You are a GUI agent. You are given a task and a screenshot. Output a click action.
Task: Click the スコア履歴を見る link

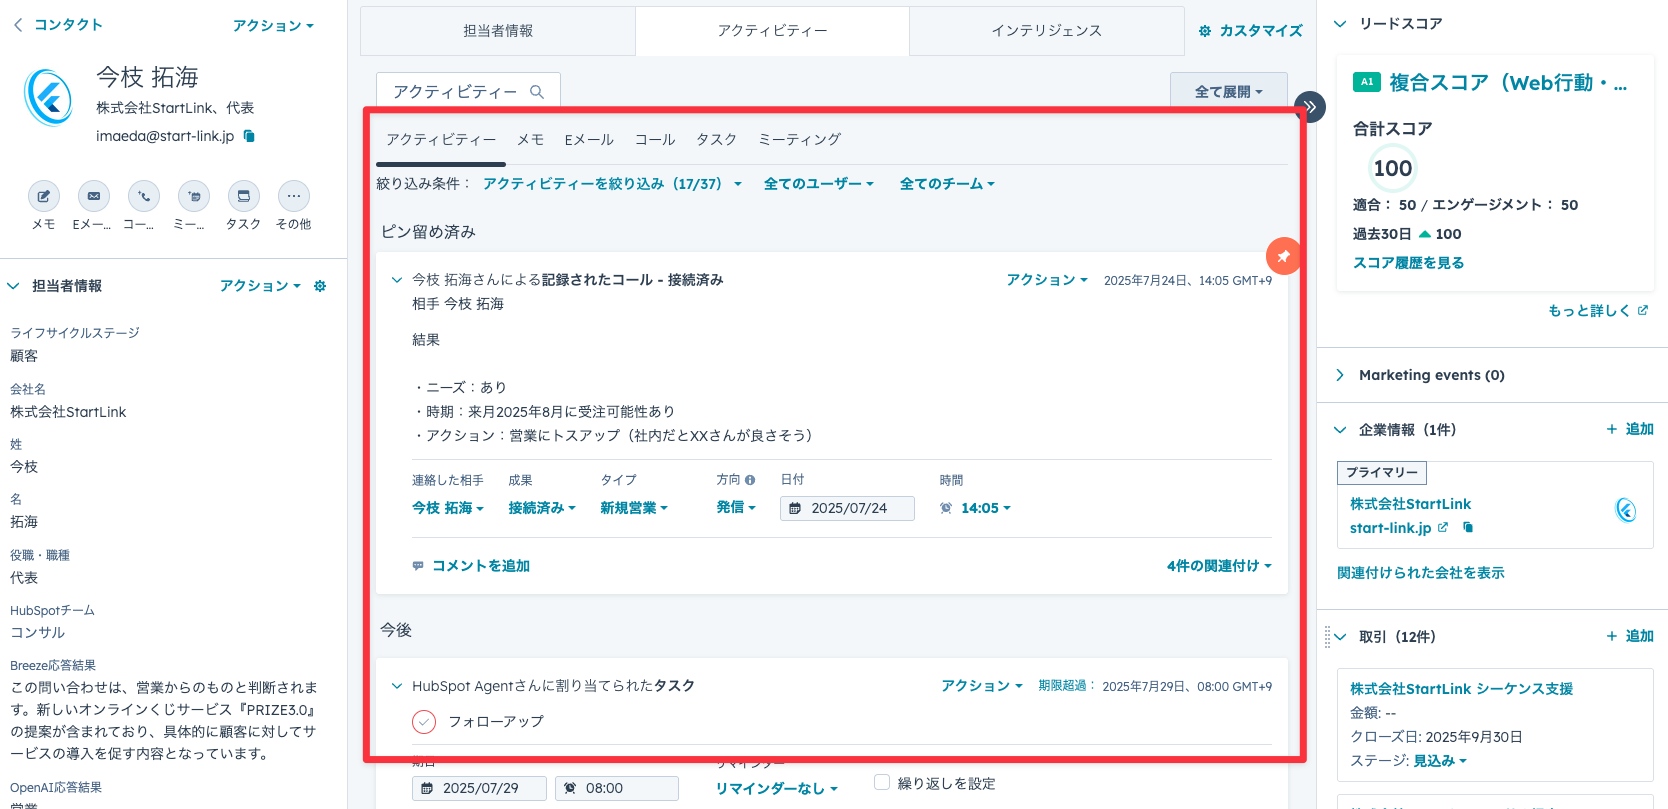(1408, 263)
